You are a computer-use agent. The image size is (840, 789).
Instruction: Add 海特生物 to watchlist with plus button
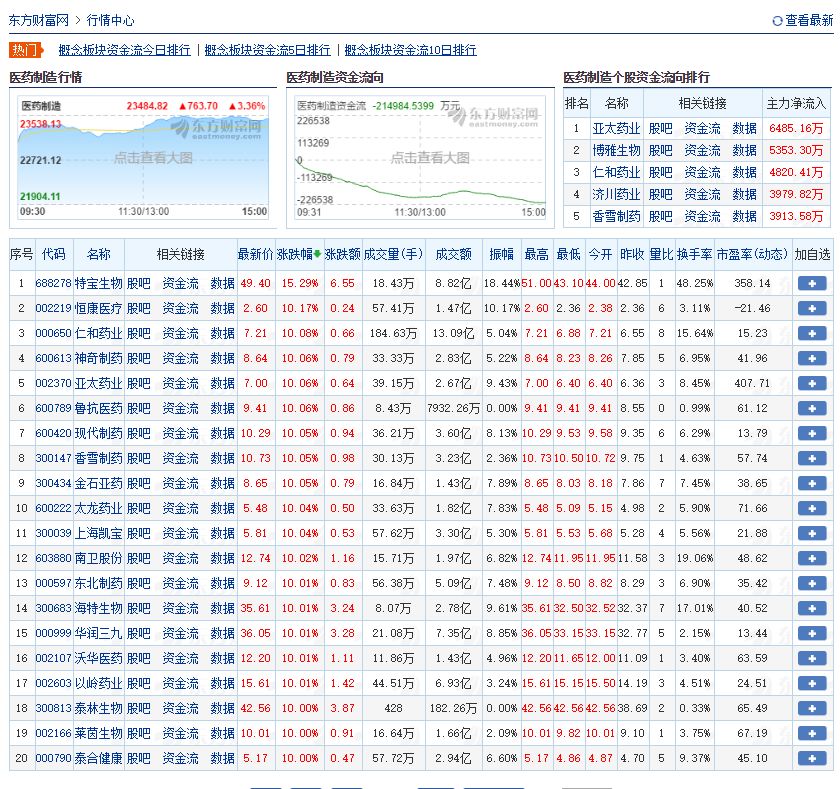[x=812, y=608]
